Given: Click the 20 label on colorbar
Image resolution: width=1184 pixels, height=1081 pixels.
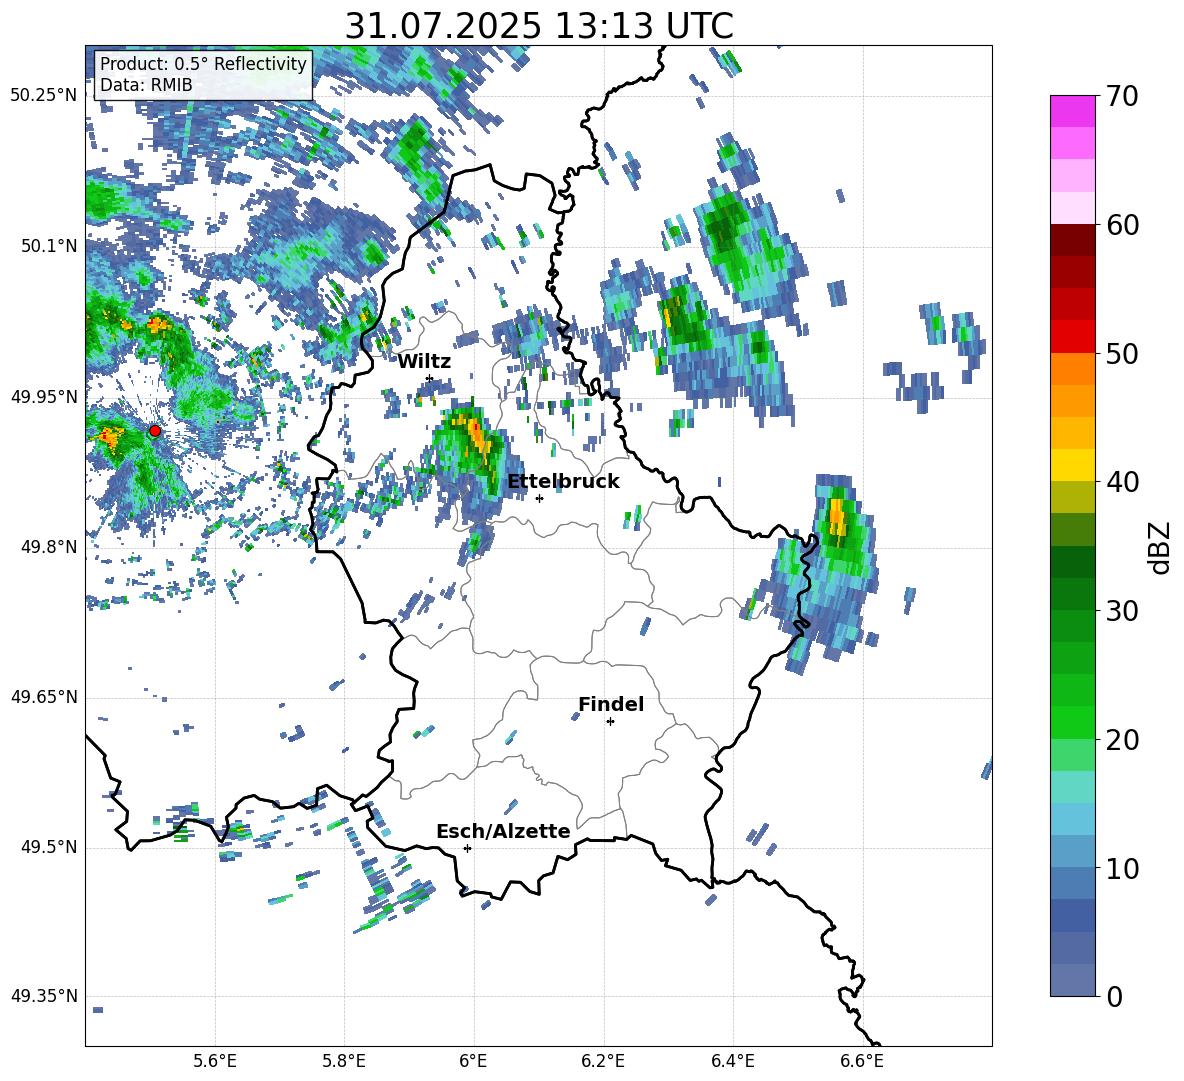Looking at the screenshot, I should [1122, 740].
